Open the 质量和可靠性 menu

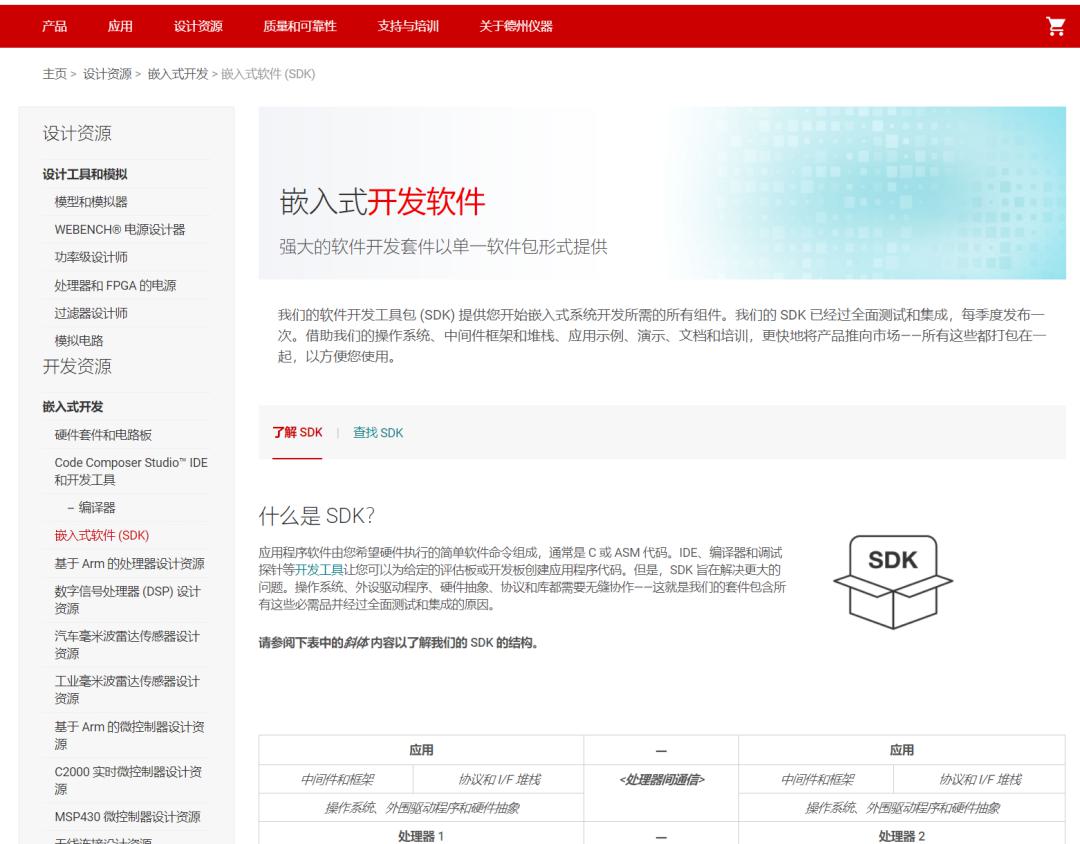(300, 26)
